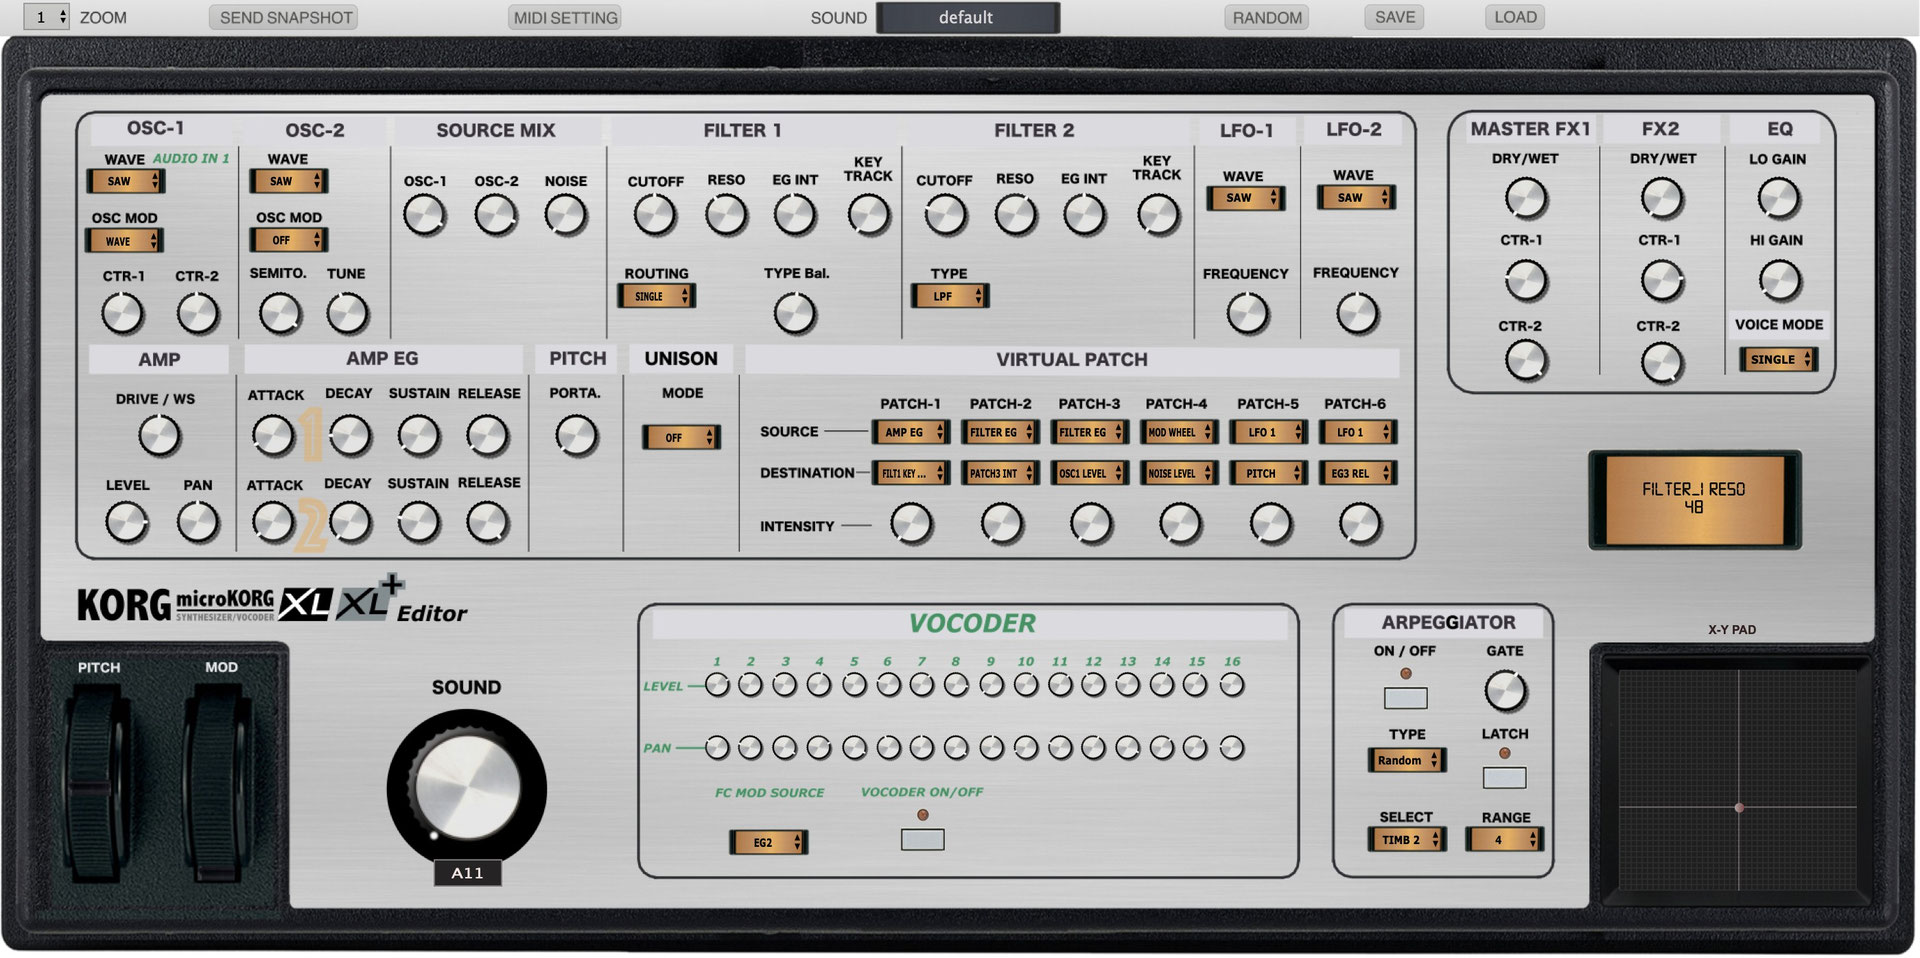Click the Master FX1 DRY/WET knob

coord(1527,197)
